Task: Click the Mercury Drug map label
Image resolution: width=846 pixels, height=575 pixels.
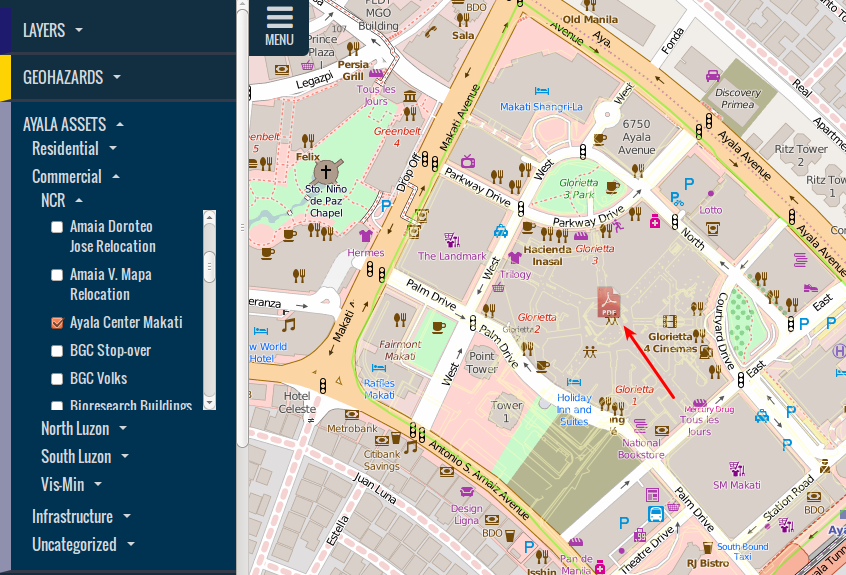Action: [709, 409]
